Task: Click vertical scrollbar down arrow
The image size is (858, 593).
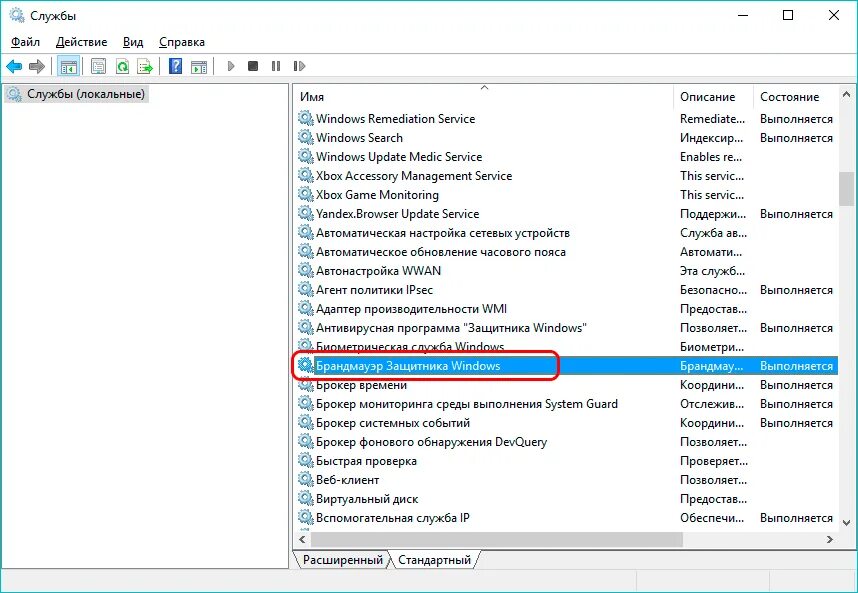Action: 846,523
